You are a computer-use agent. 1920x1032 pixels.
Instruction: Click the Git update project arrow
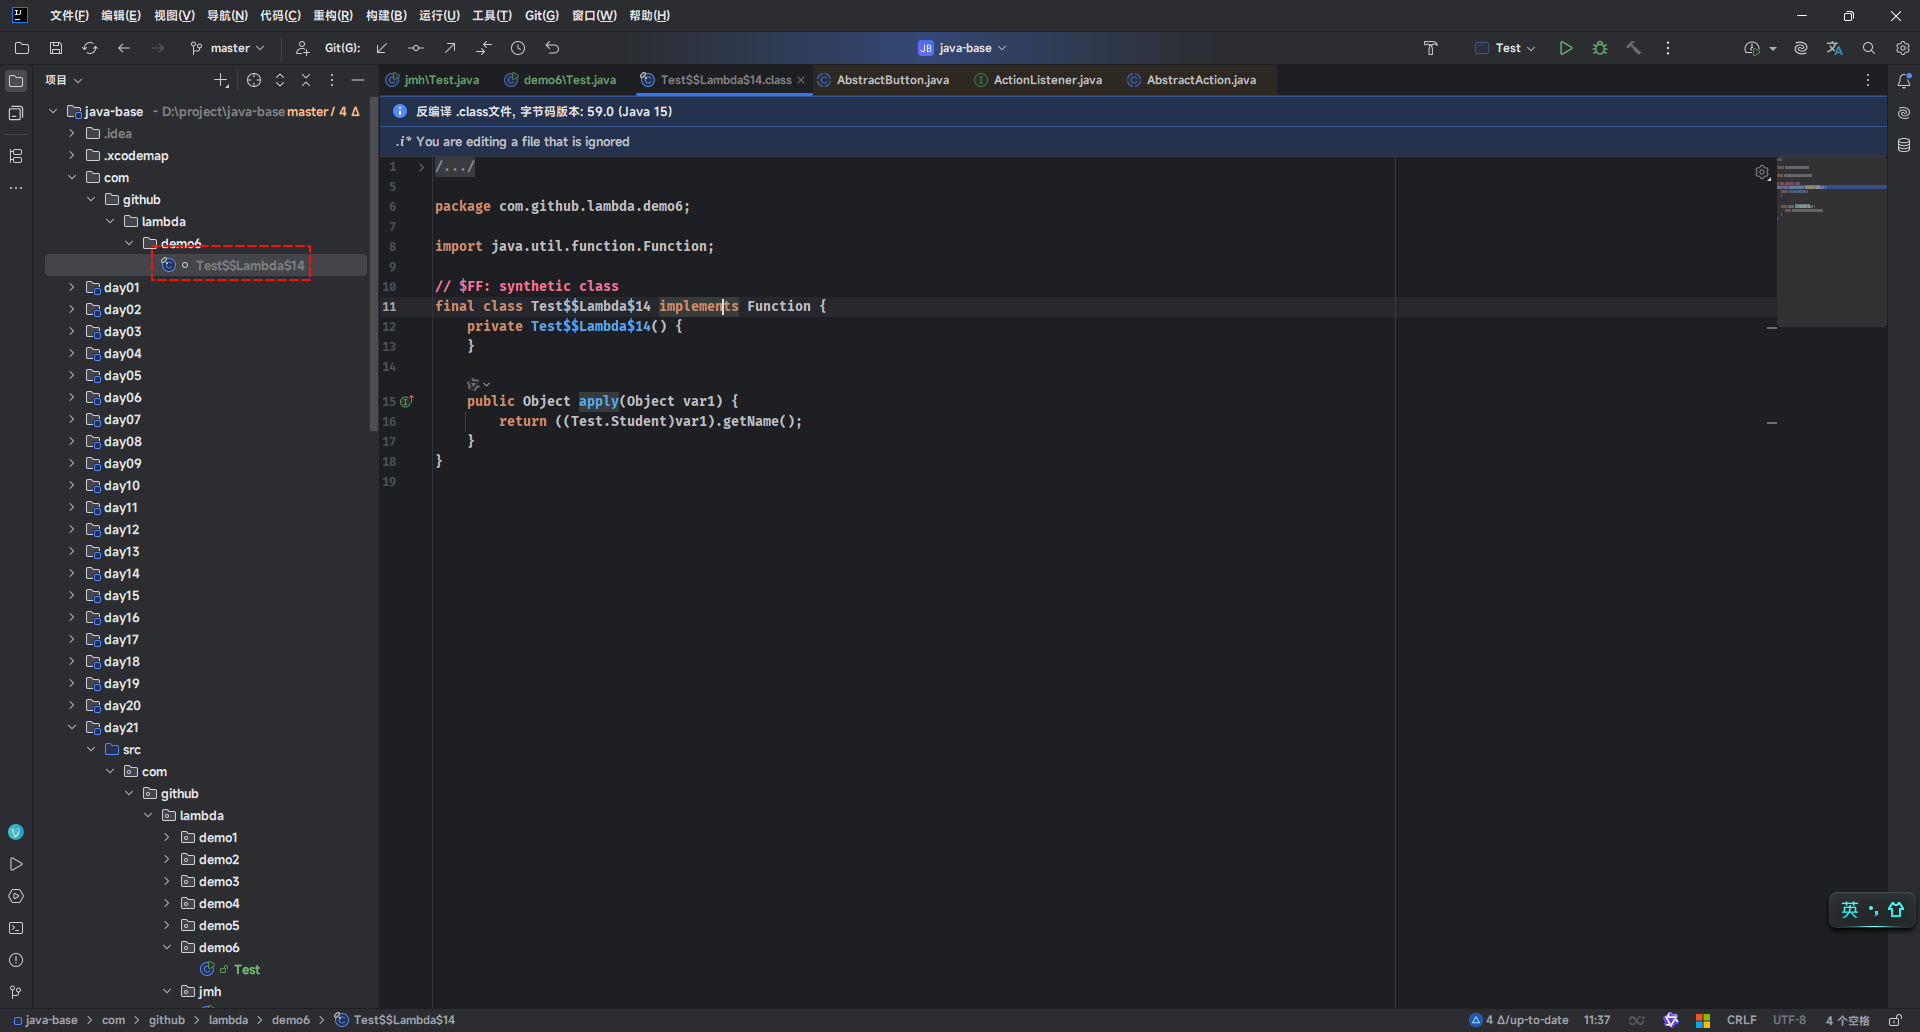coord(382,48)
